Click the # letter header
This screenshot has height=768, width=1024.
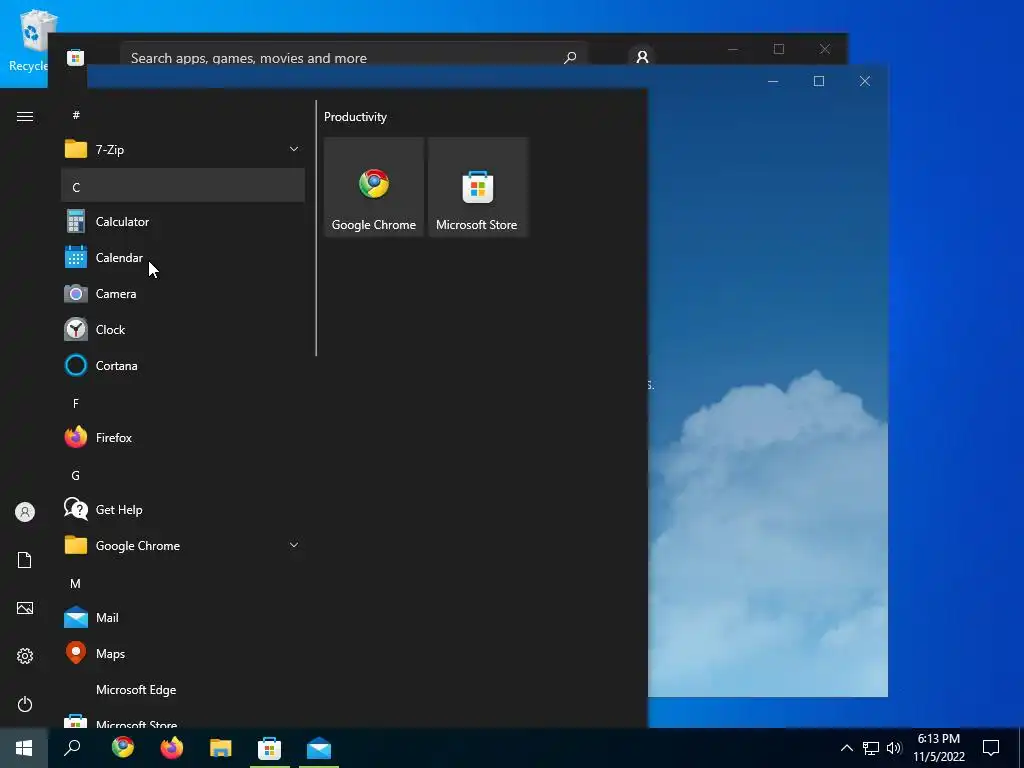[76, 115]
